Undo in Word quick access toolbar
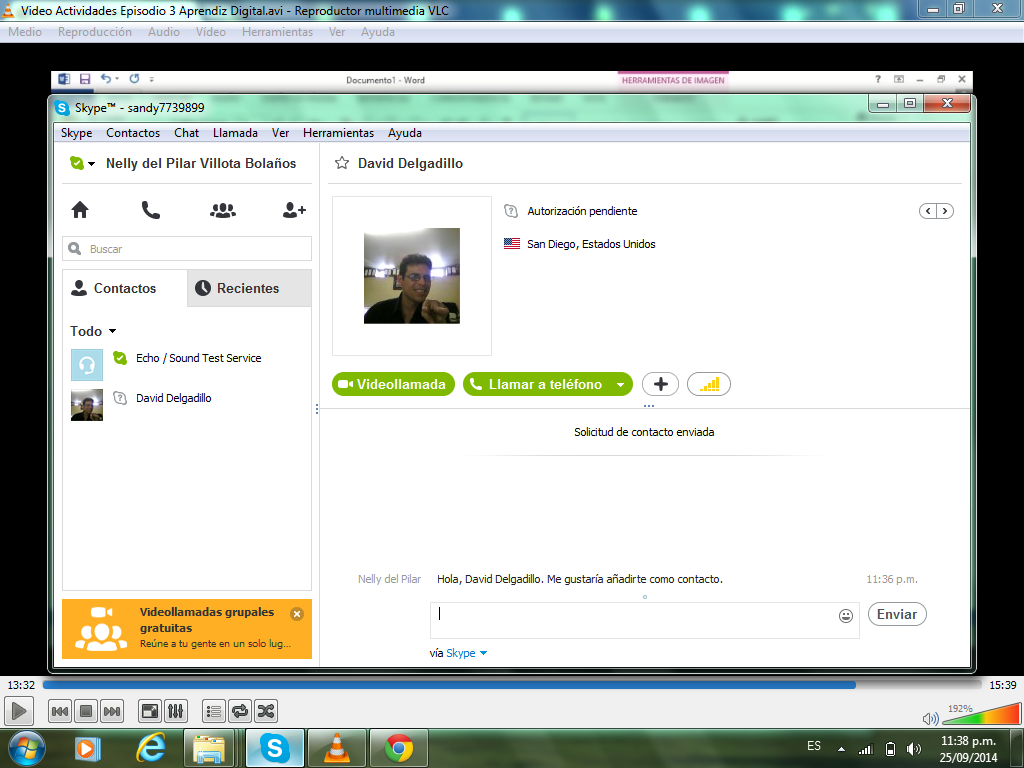This screenshot has width=1024, height=768. 106,78
